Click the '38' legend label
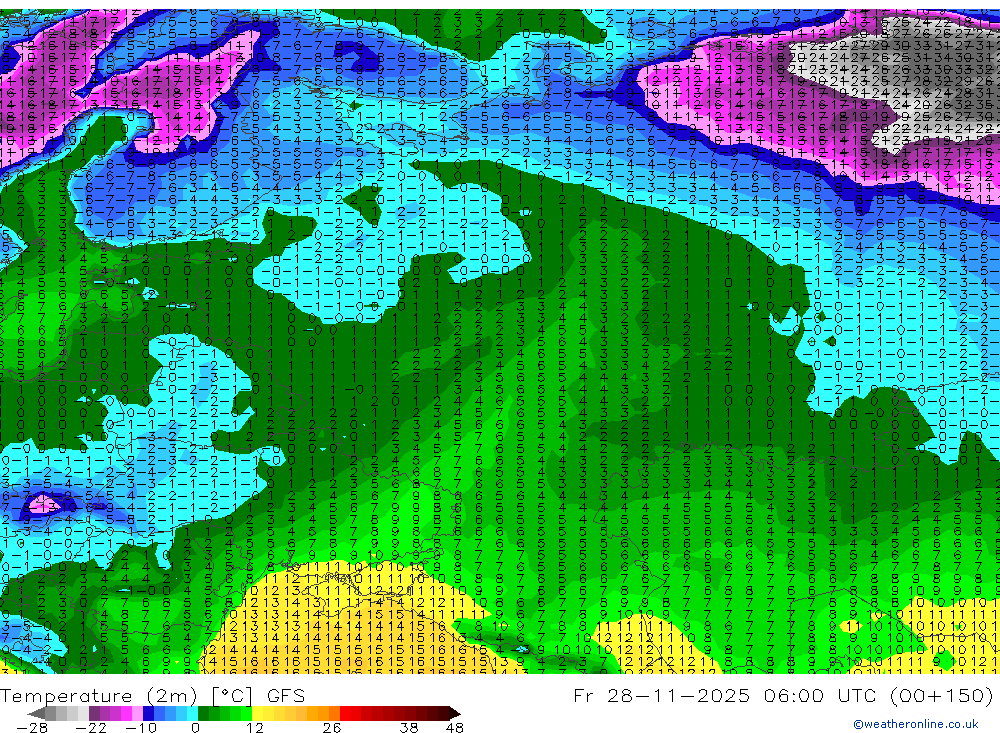This screenshot has width=1000, height=733. click(409, 728)
